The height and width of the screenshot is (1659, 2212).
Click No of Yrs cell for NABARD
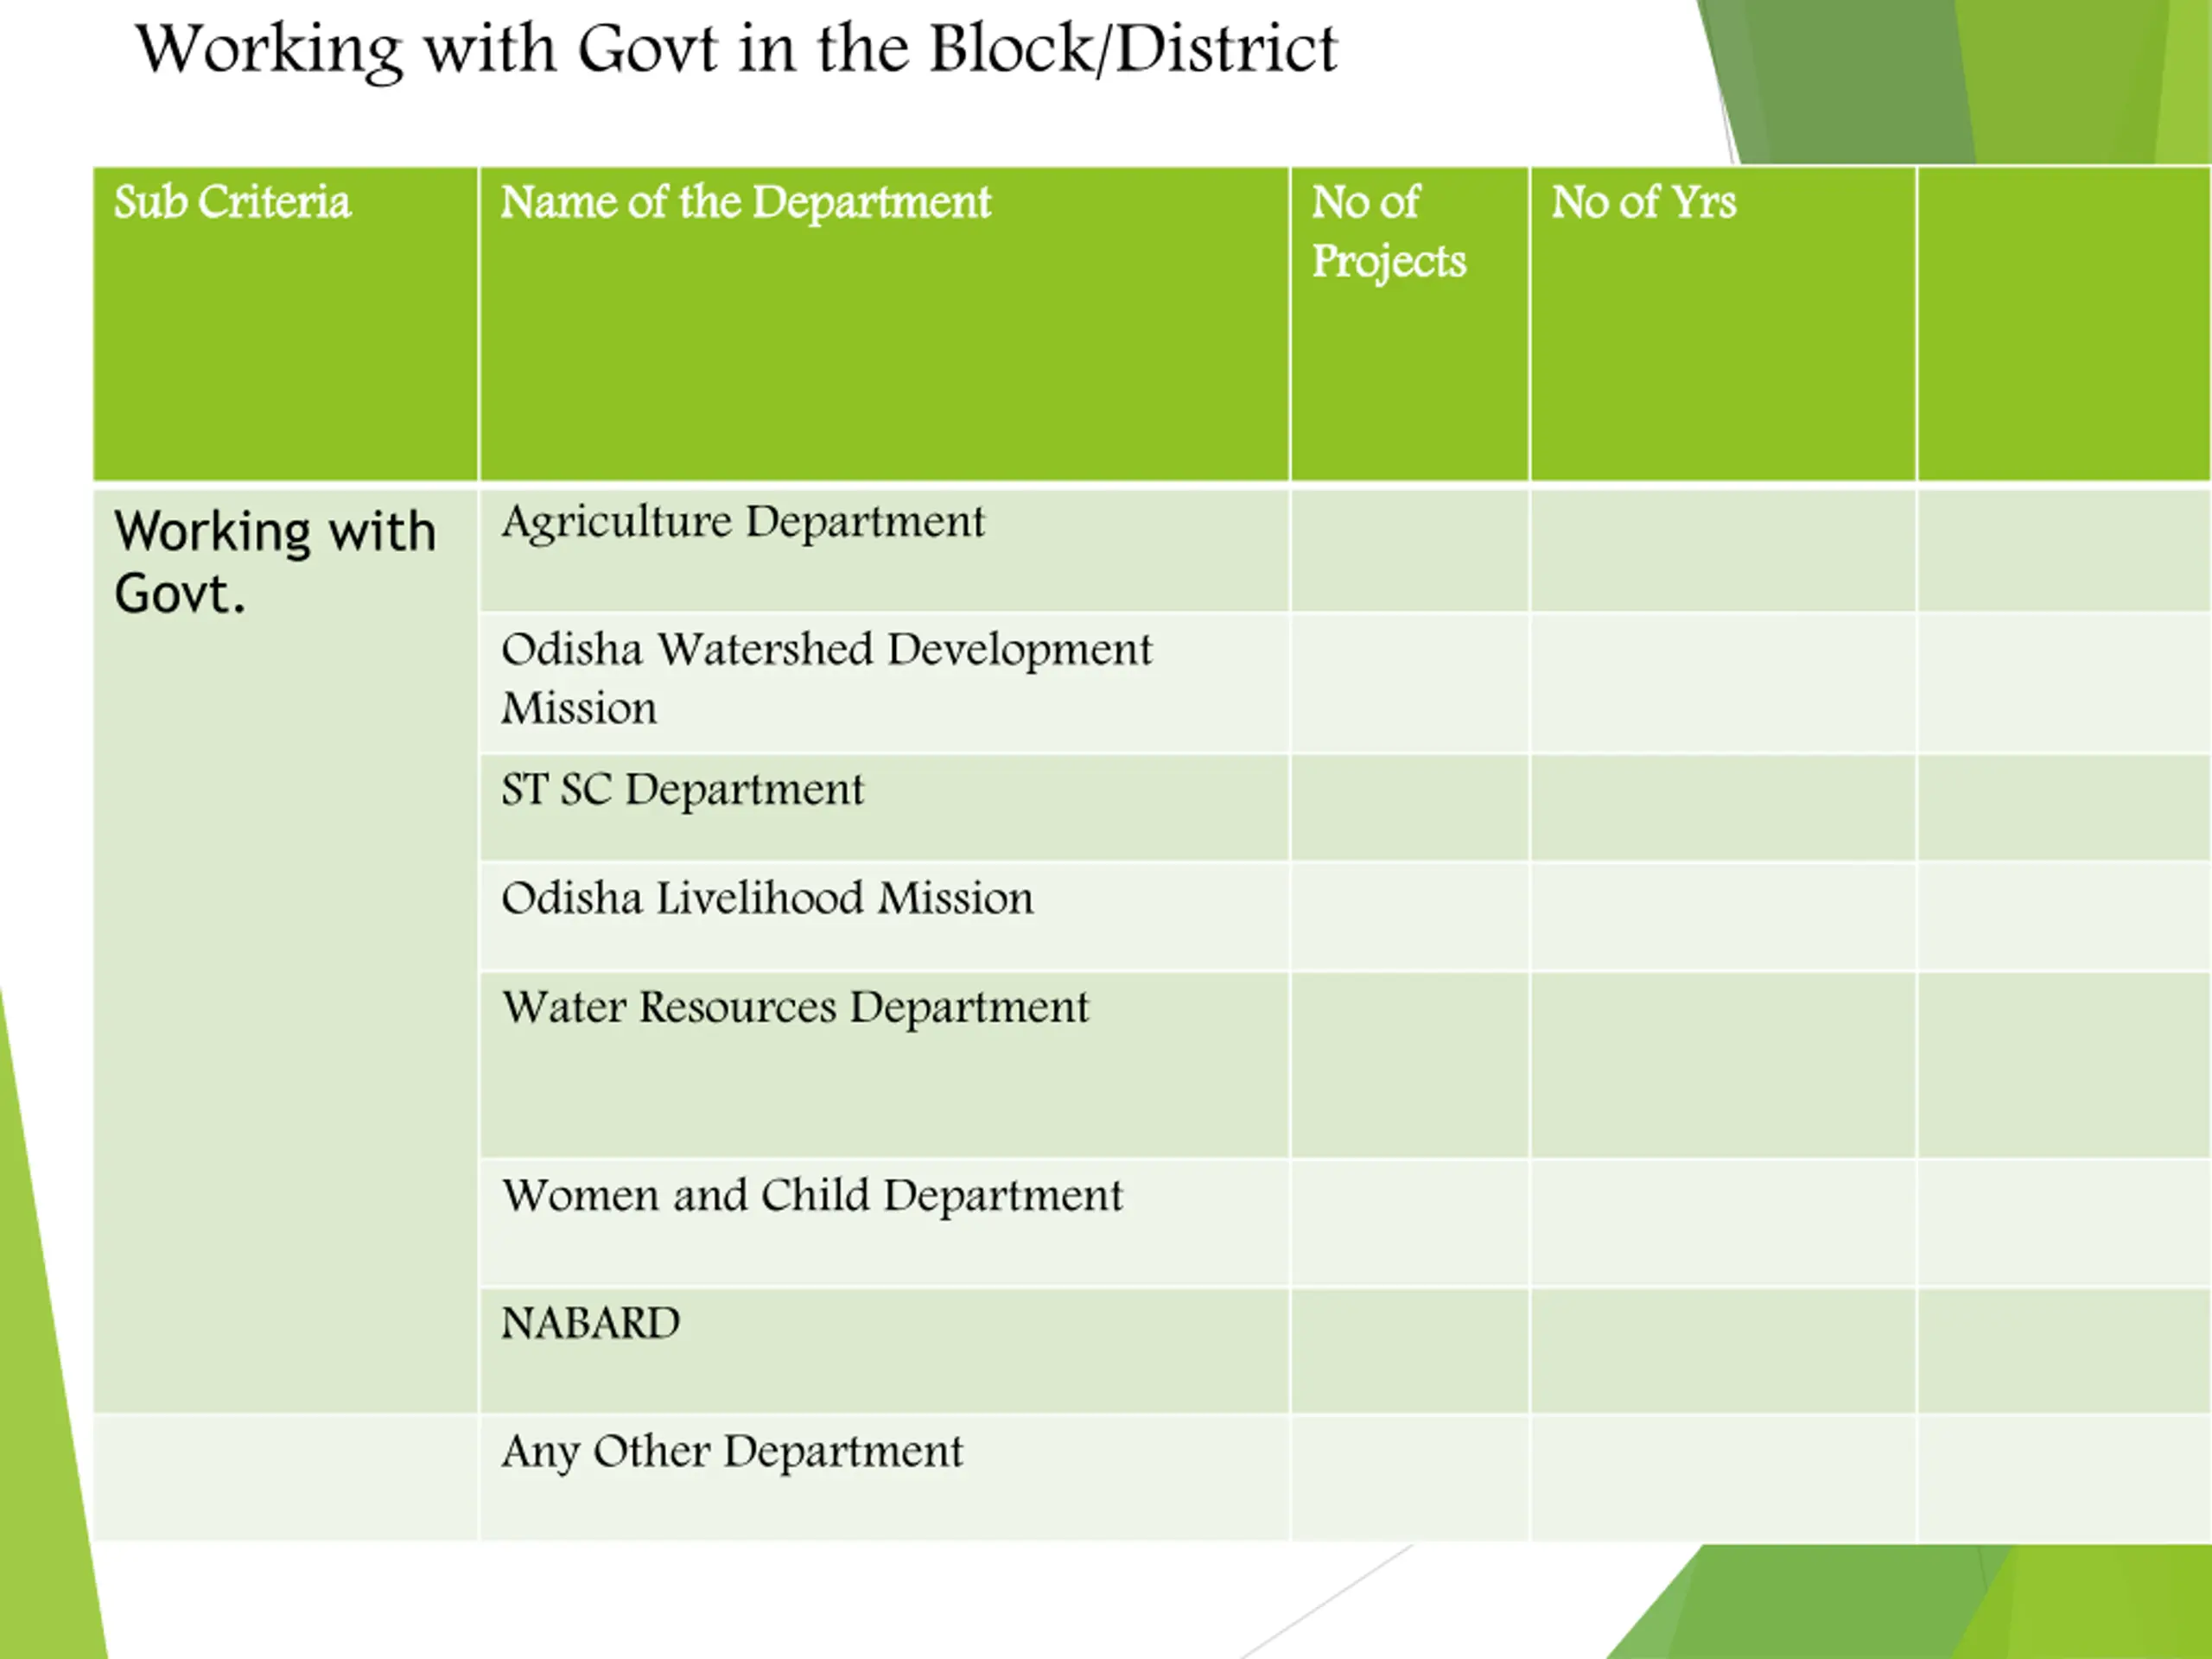tap(1723, 1351)
